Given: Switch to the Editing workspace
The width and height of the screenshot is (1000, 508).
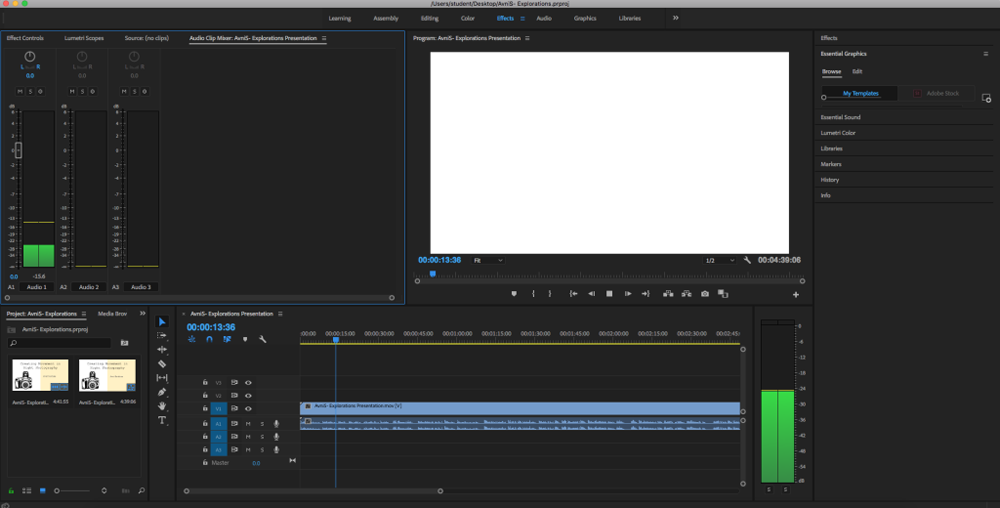Looking at the screenshot, I should [429, 18].
